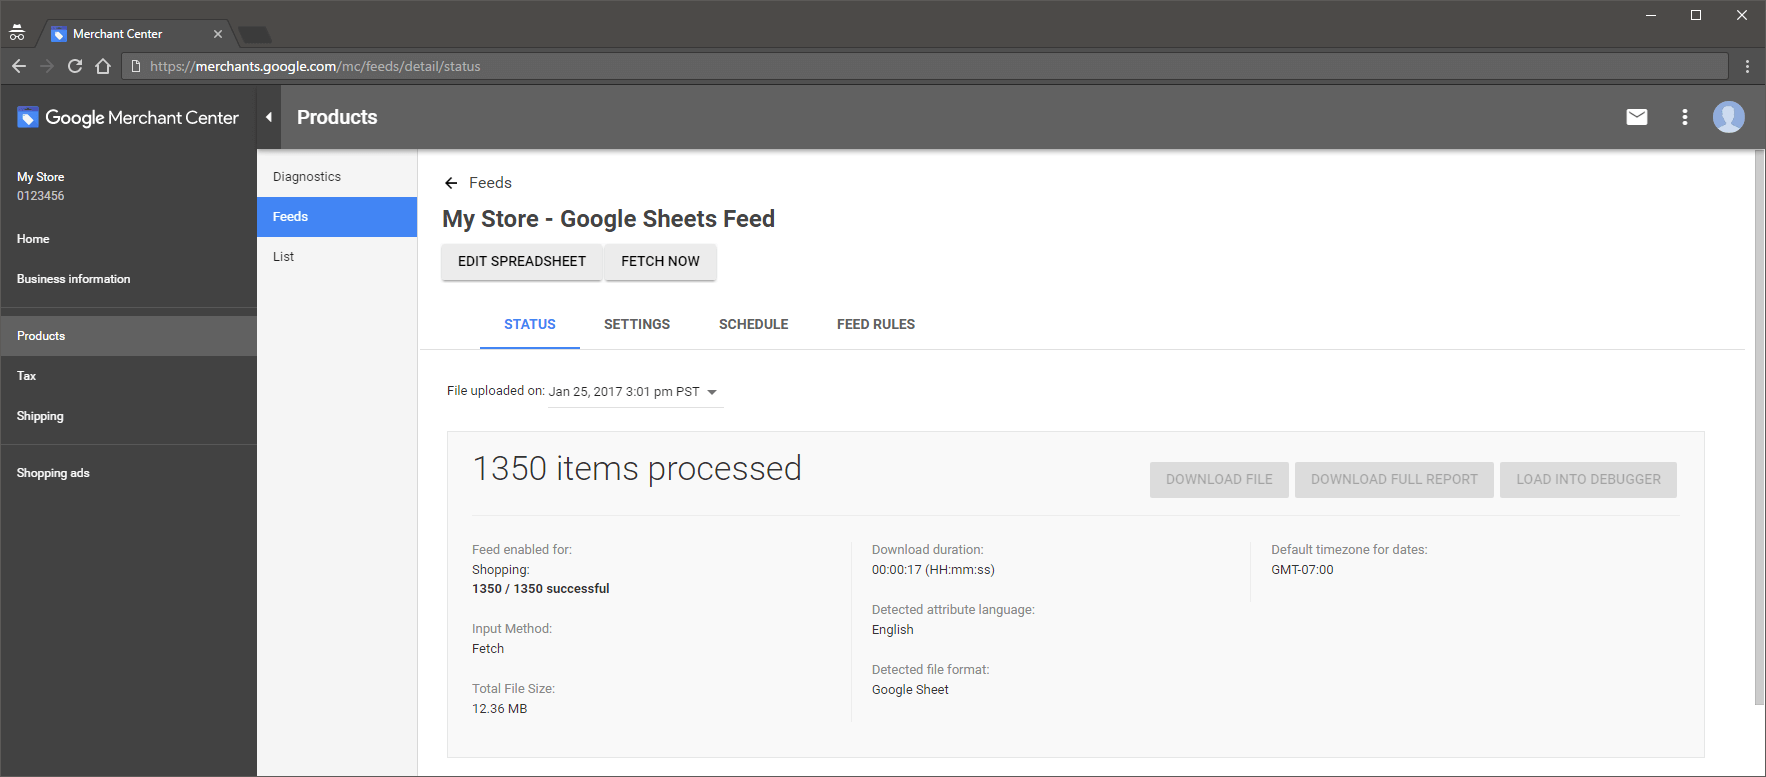1766x777 pixels.
Task: Reload the Merchant Center page
Action: (x=75, y=66)
